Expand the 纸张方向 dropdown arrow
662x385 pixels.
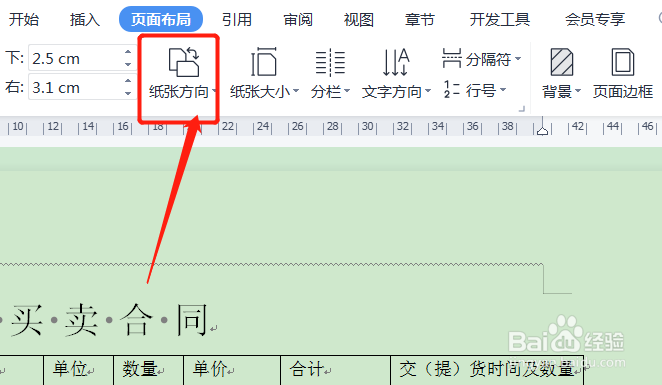[x=214, y=91]
